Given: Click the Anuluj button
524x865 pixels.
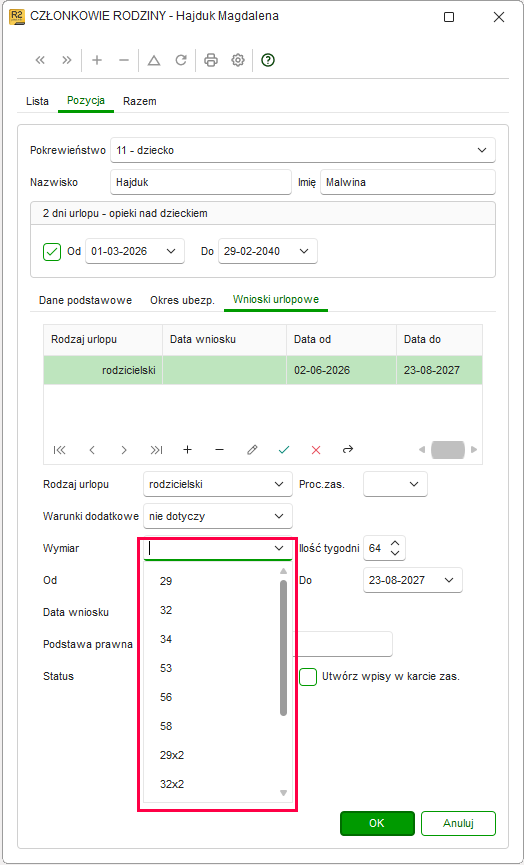Looking at the screenshot, I should point(458,824).
